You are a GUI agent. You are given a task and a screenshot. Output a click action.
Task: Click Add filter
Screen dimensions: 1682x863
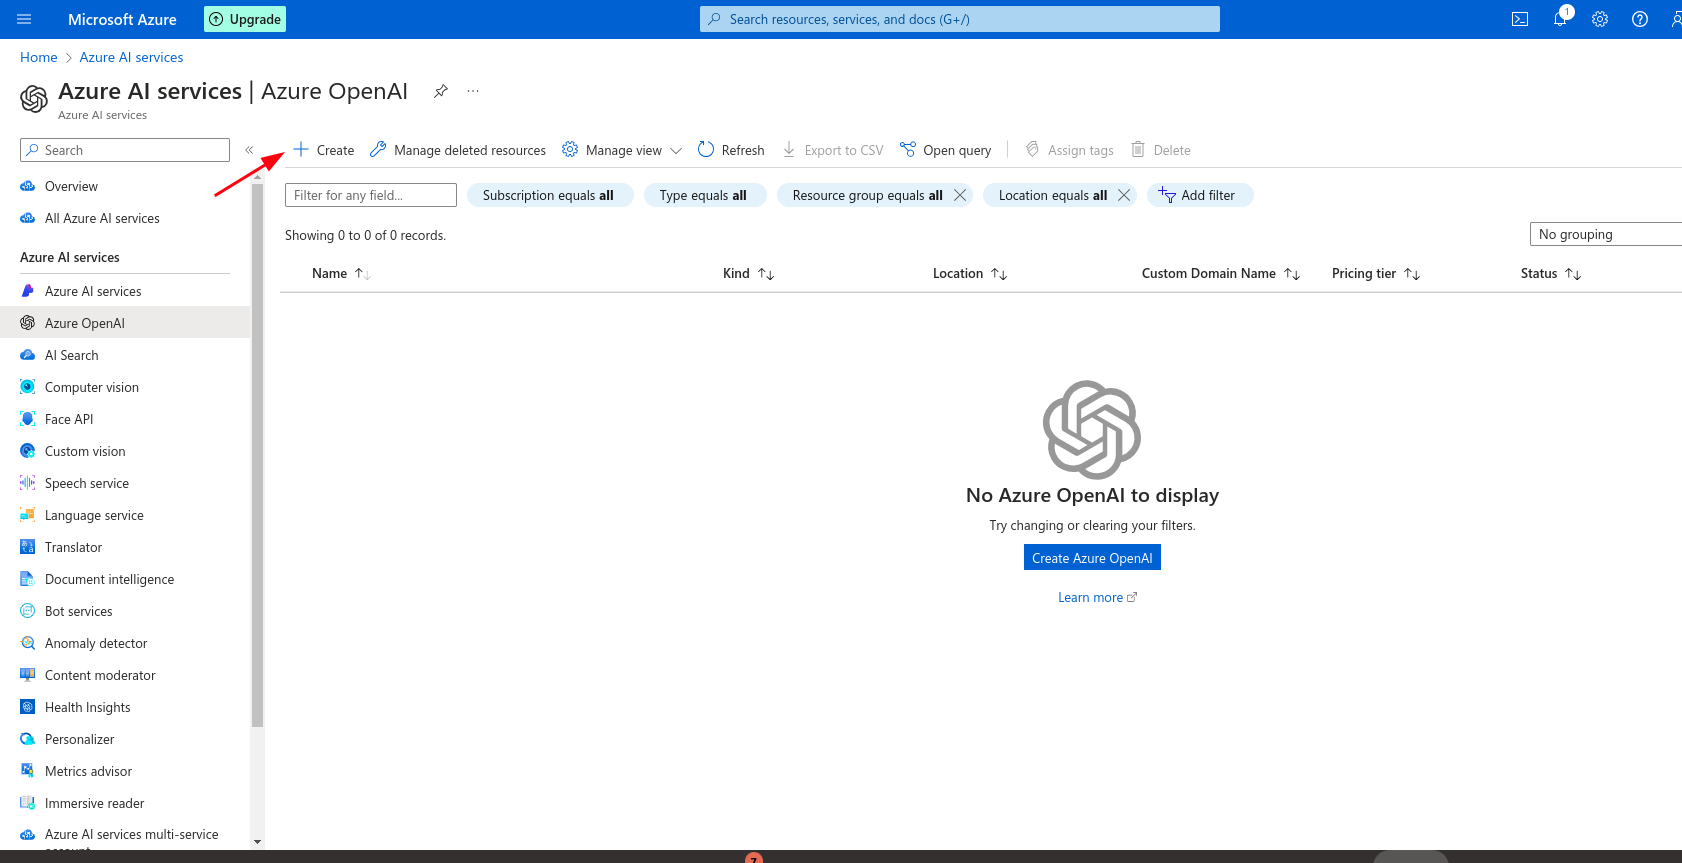click(x=1199, y=195)
